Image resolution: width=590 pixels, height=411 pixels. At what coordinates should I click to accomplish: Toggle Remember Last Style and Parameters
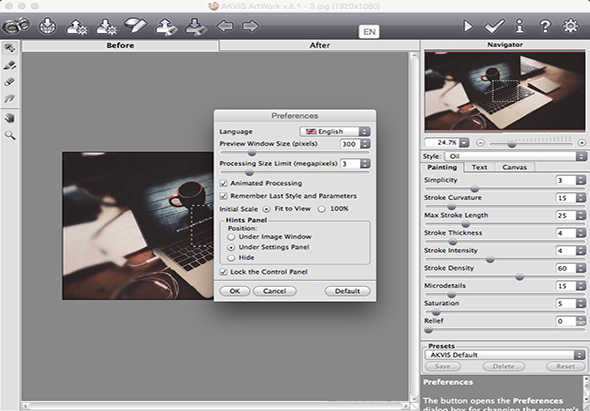point(224,196)
